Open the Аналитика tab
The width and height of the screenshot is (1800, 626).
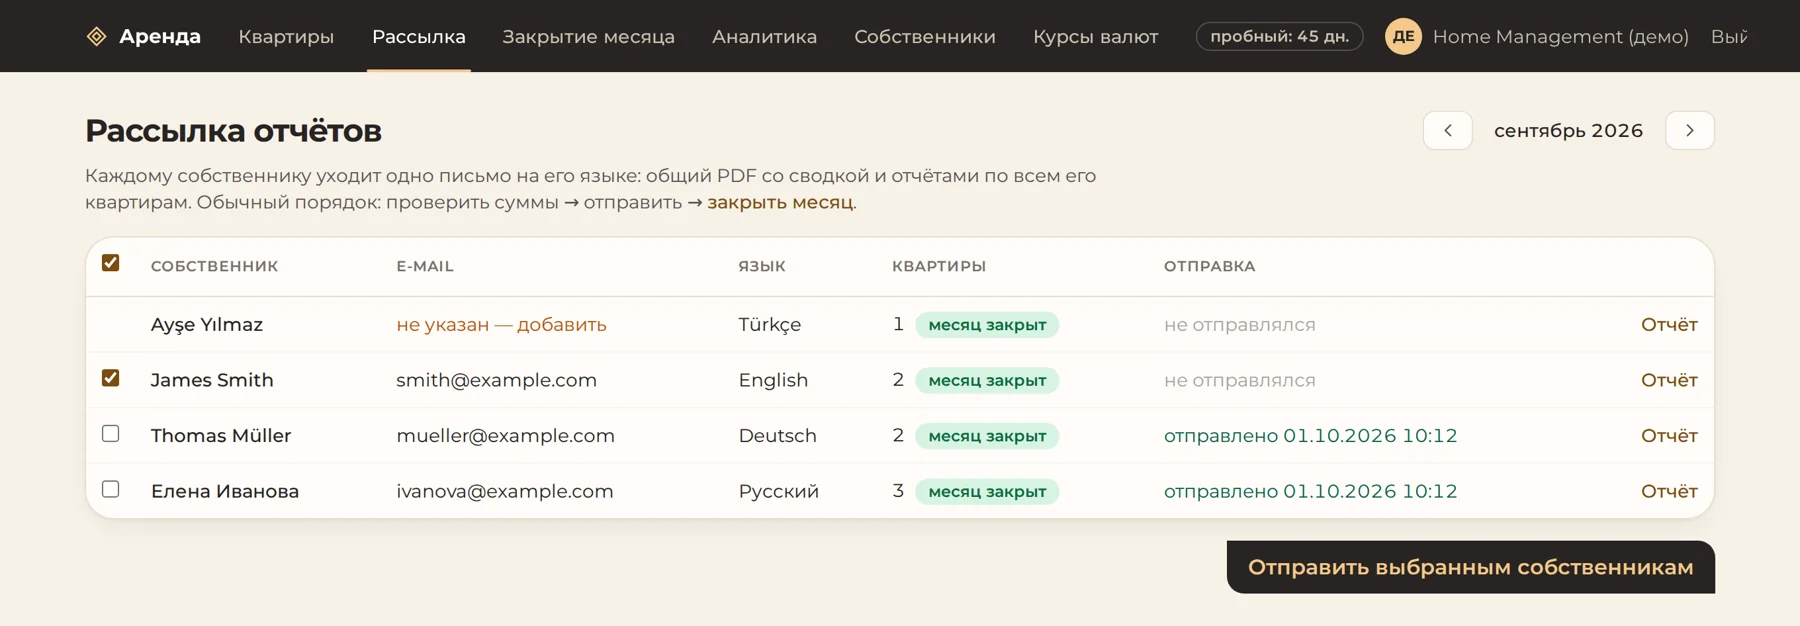(764, 36)
